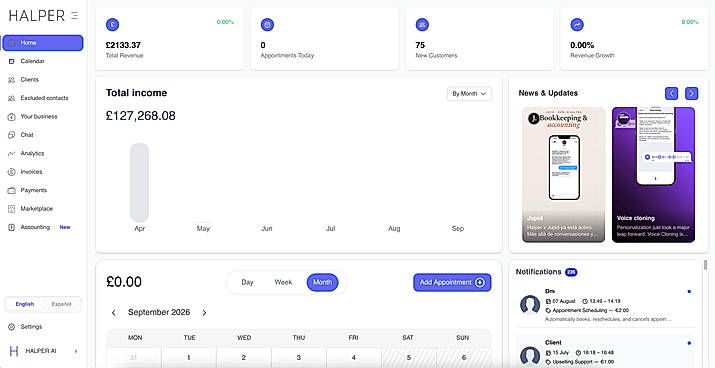Click the Accounting New badge
Screen dimensions: 715x368
65,227
